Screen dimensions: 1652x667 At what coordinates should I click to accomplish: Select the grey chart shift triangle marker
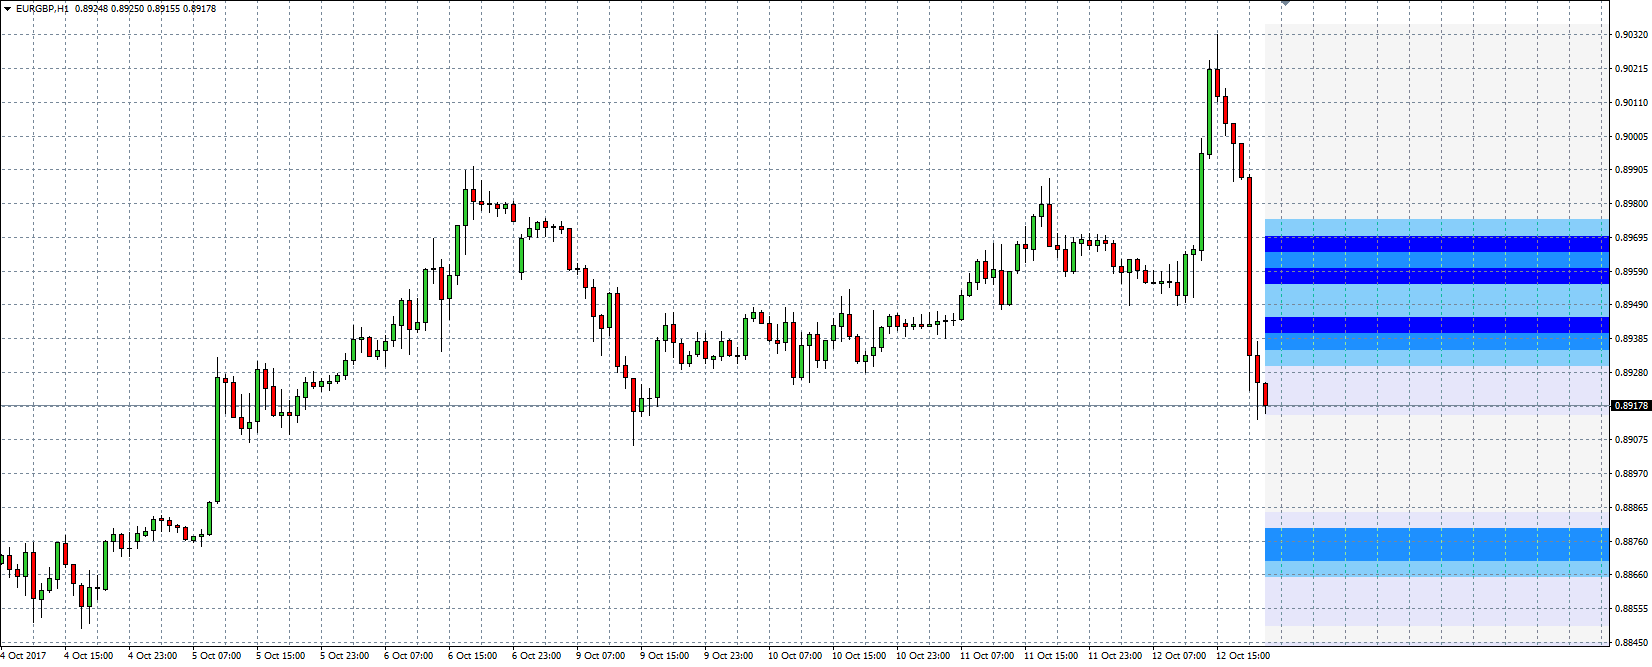point(1285,3)
